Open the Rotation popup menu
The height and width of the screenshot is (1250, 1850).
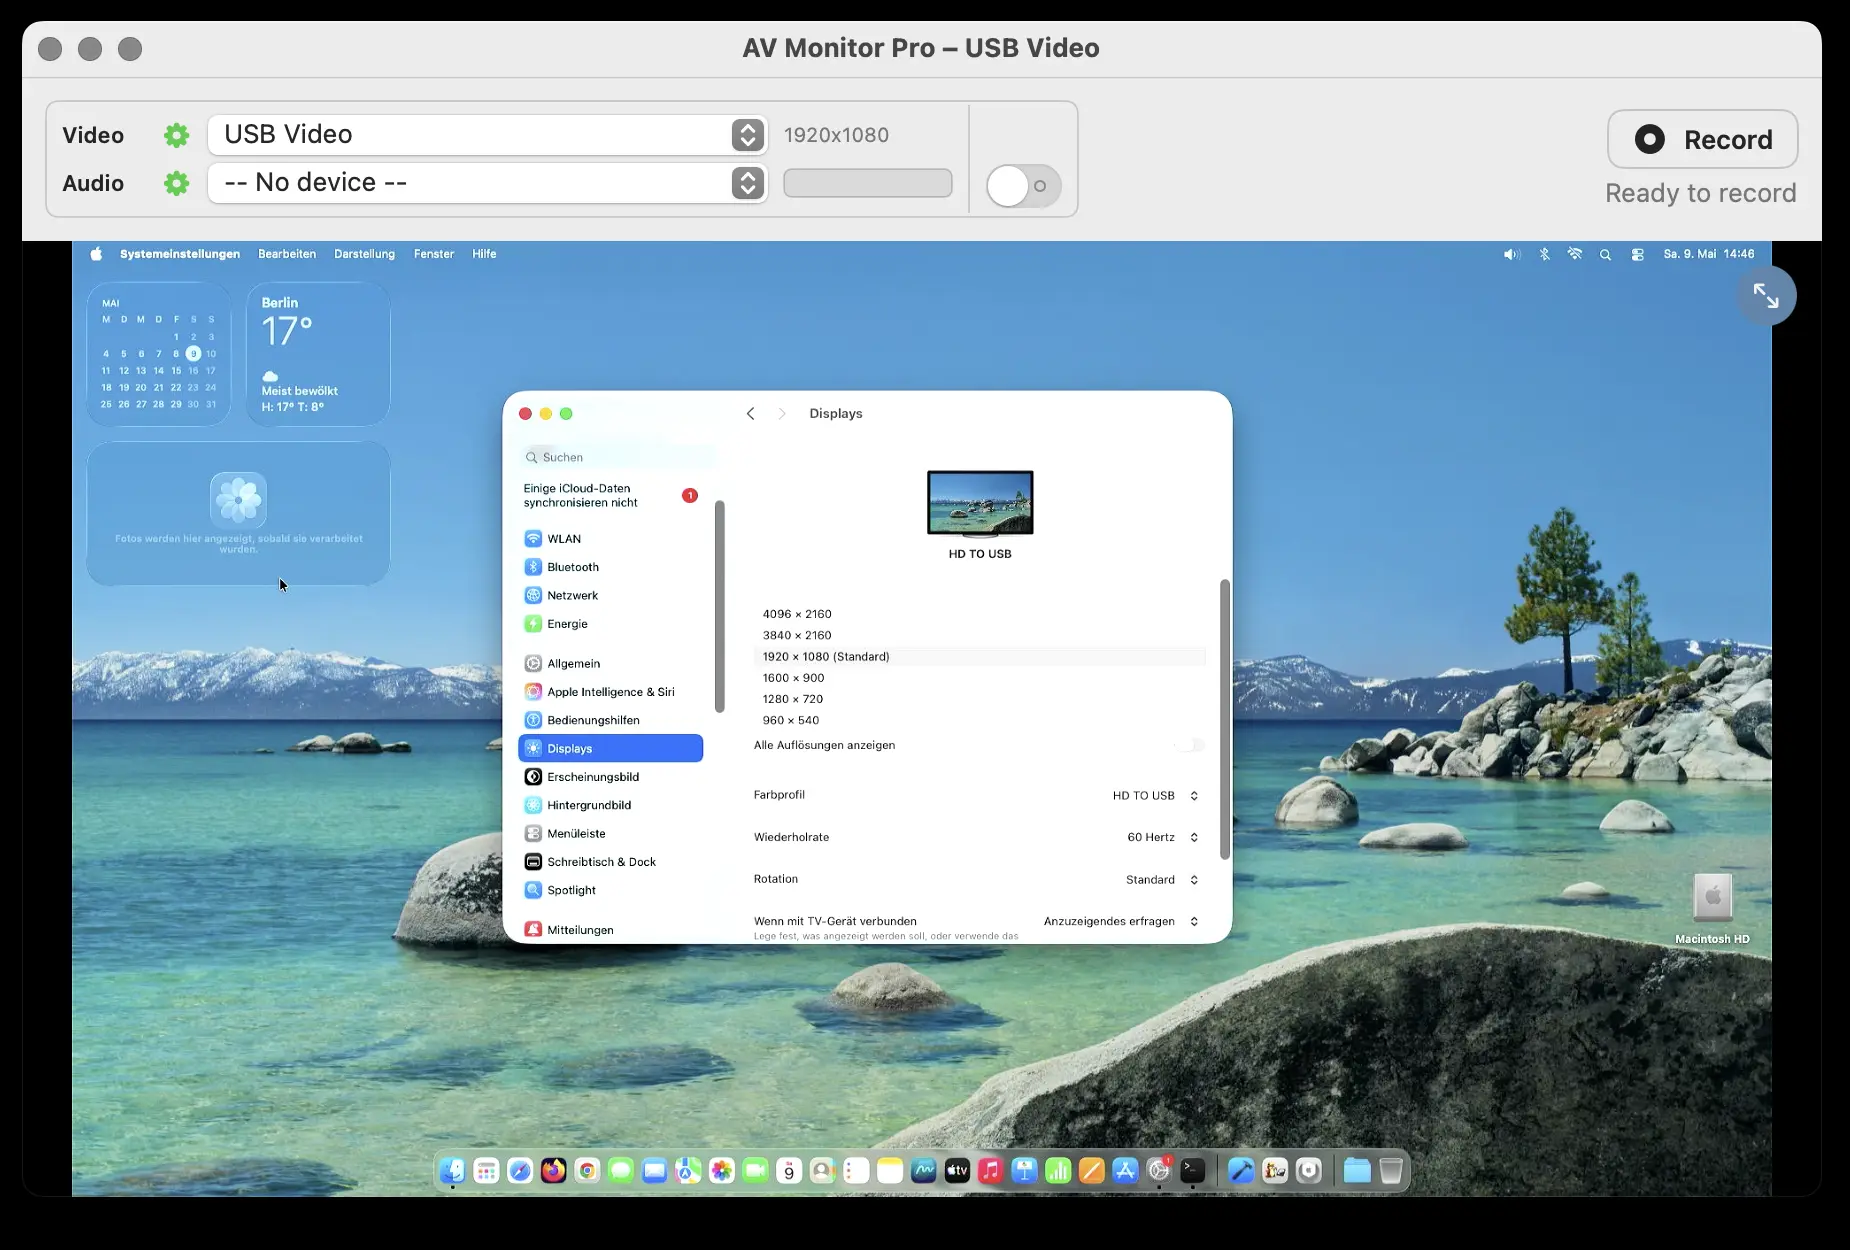click(1162, 880)
